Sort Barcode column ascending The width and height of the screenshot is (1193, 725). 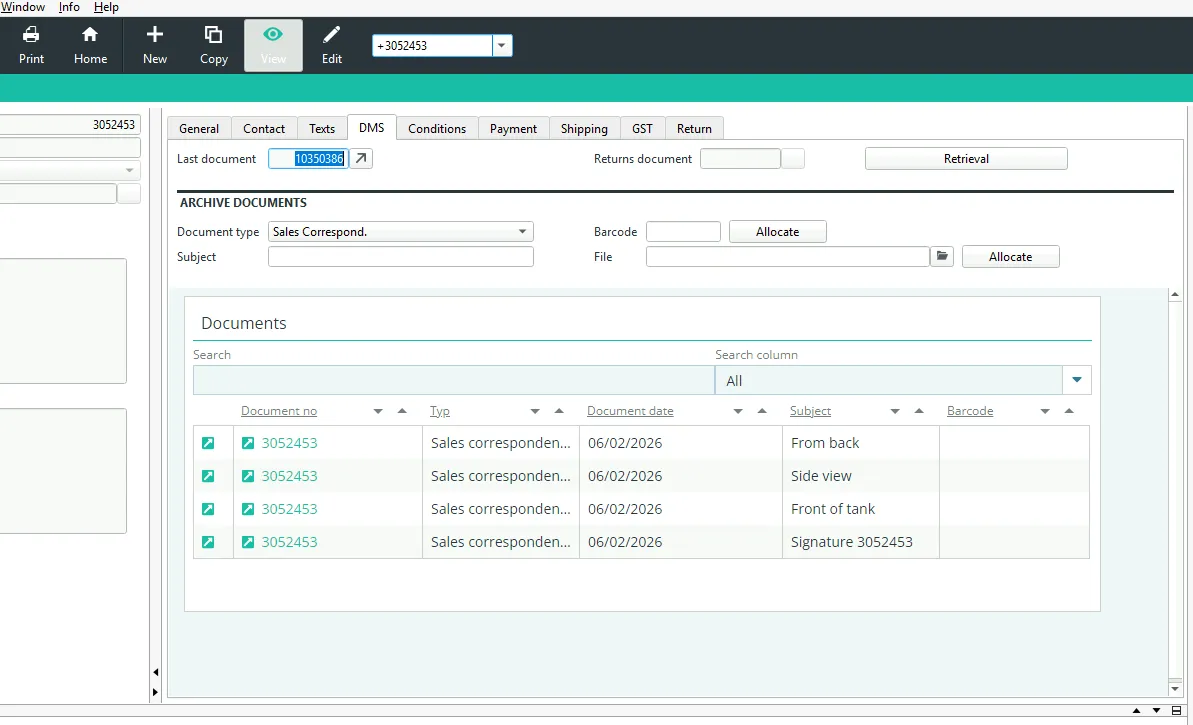[1069, 411]
